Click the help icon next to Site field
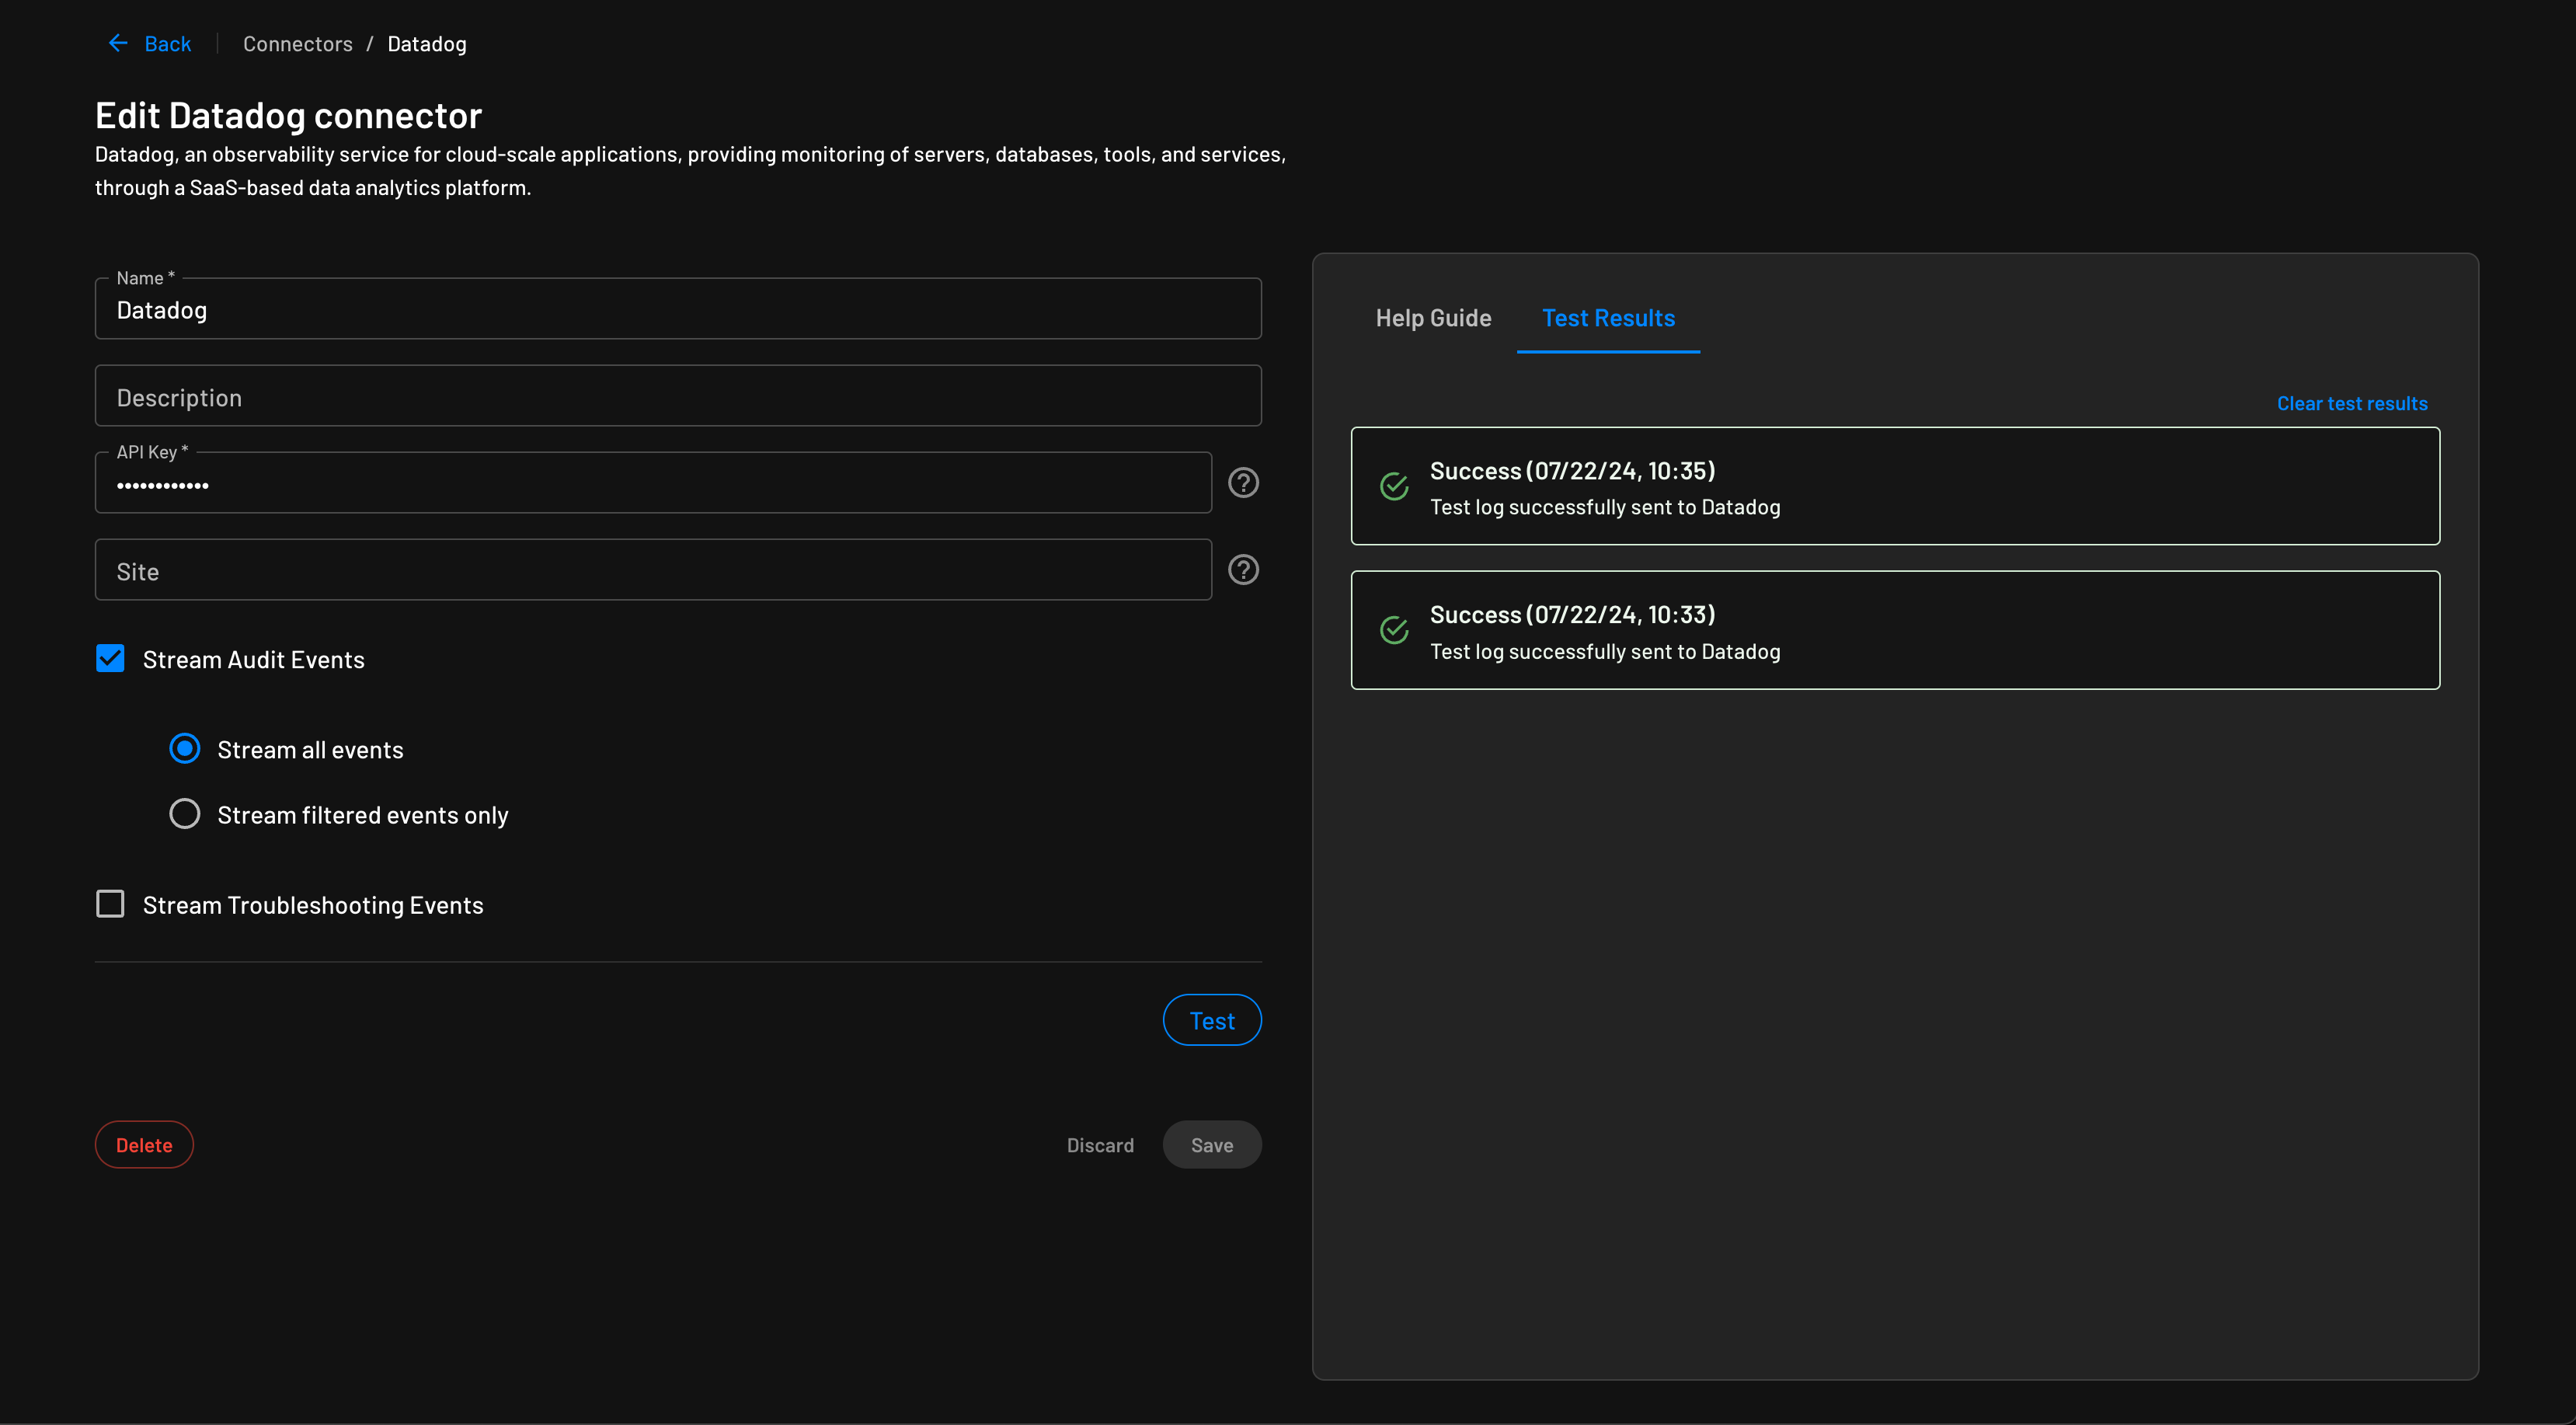2576x1425 pixels. click(x=1243, y=569)
